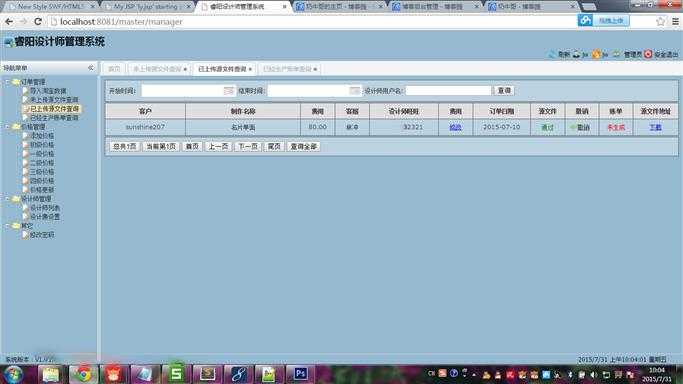Go back using the browser back arrow
This screenshot has height=384, width=683.
[9, 21]
